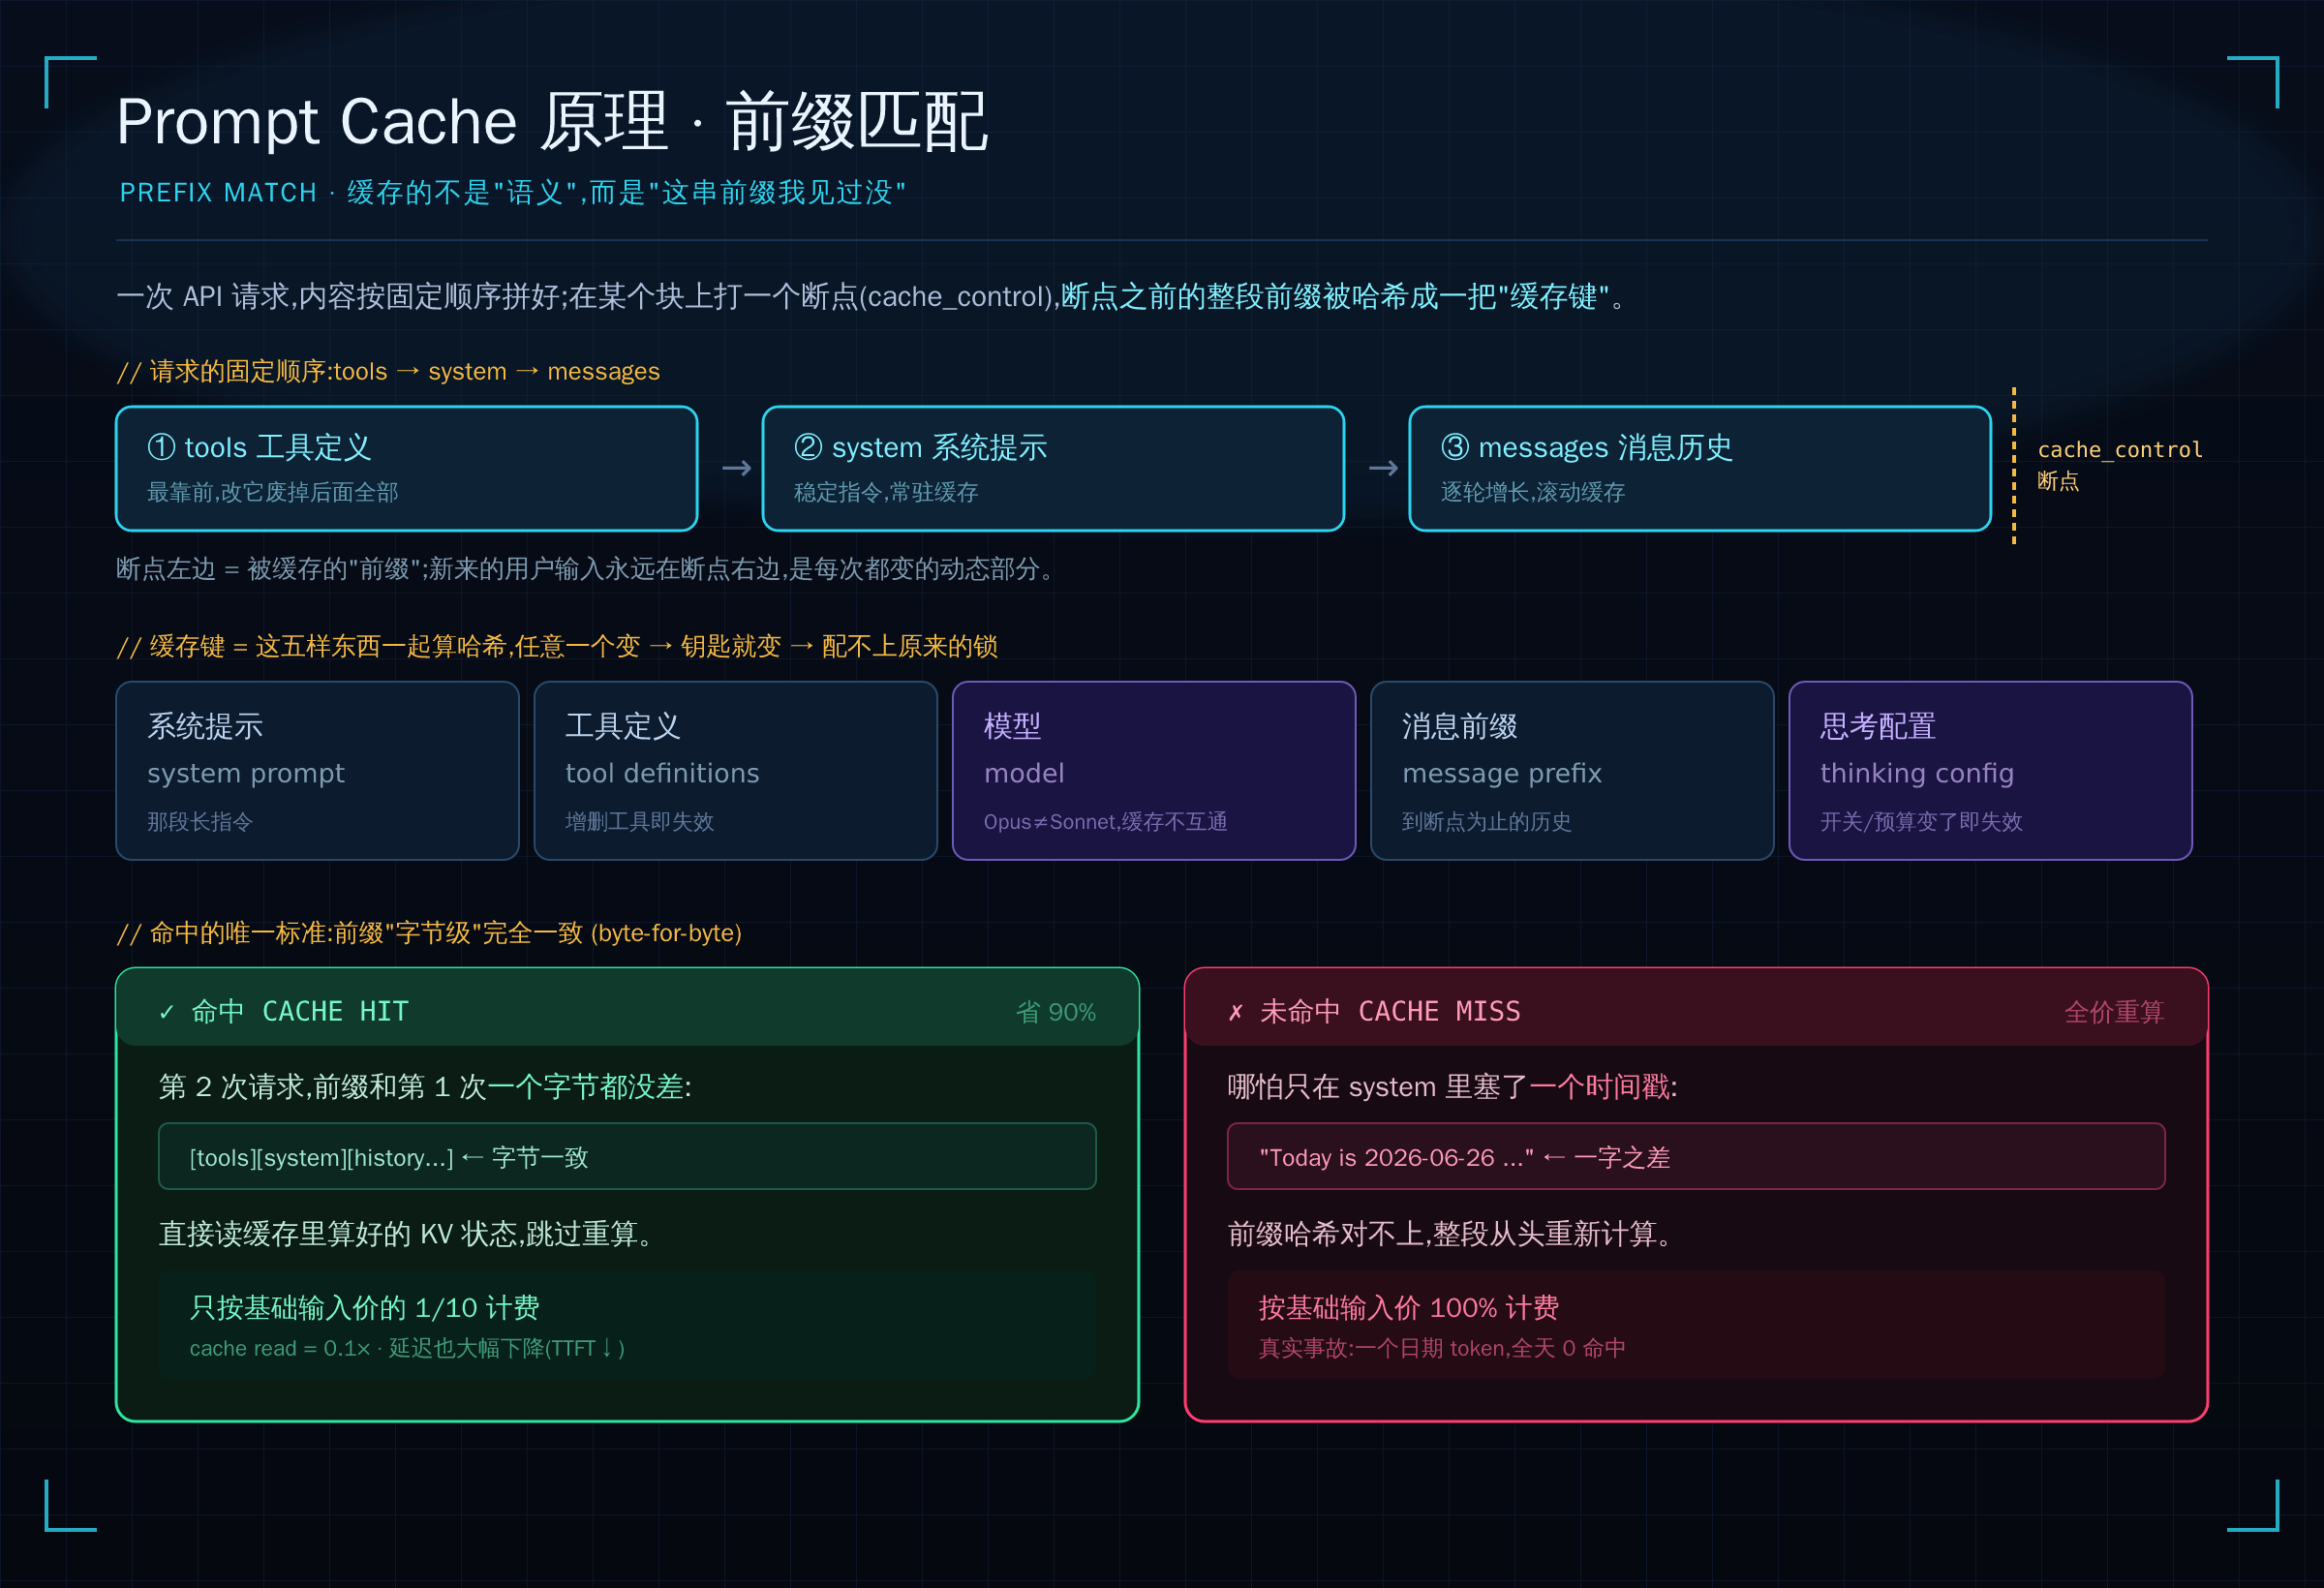Click the arrow between system and messages boxes
Viewport: 2324px width, 1588px height.
pos(1384,468)
